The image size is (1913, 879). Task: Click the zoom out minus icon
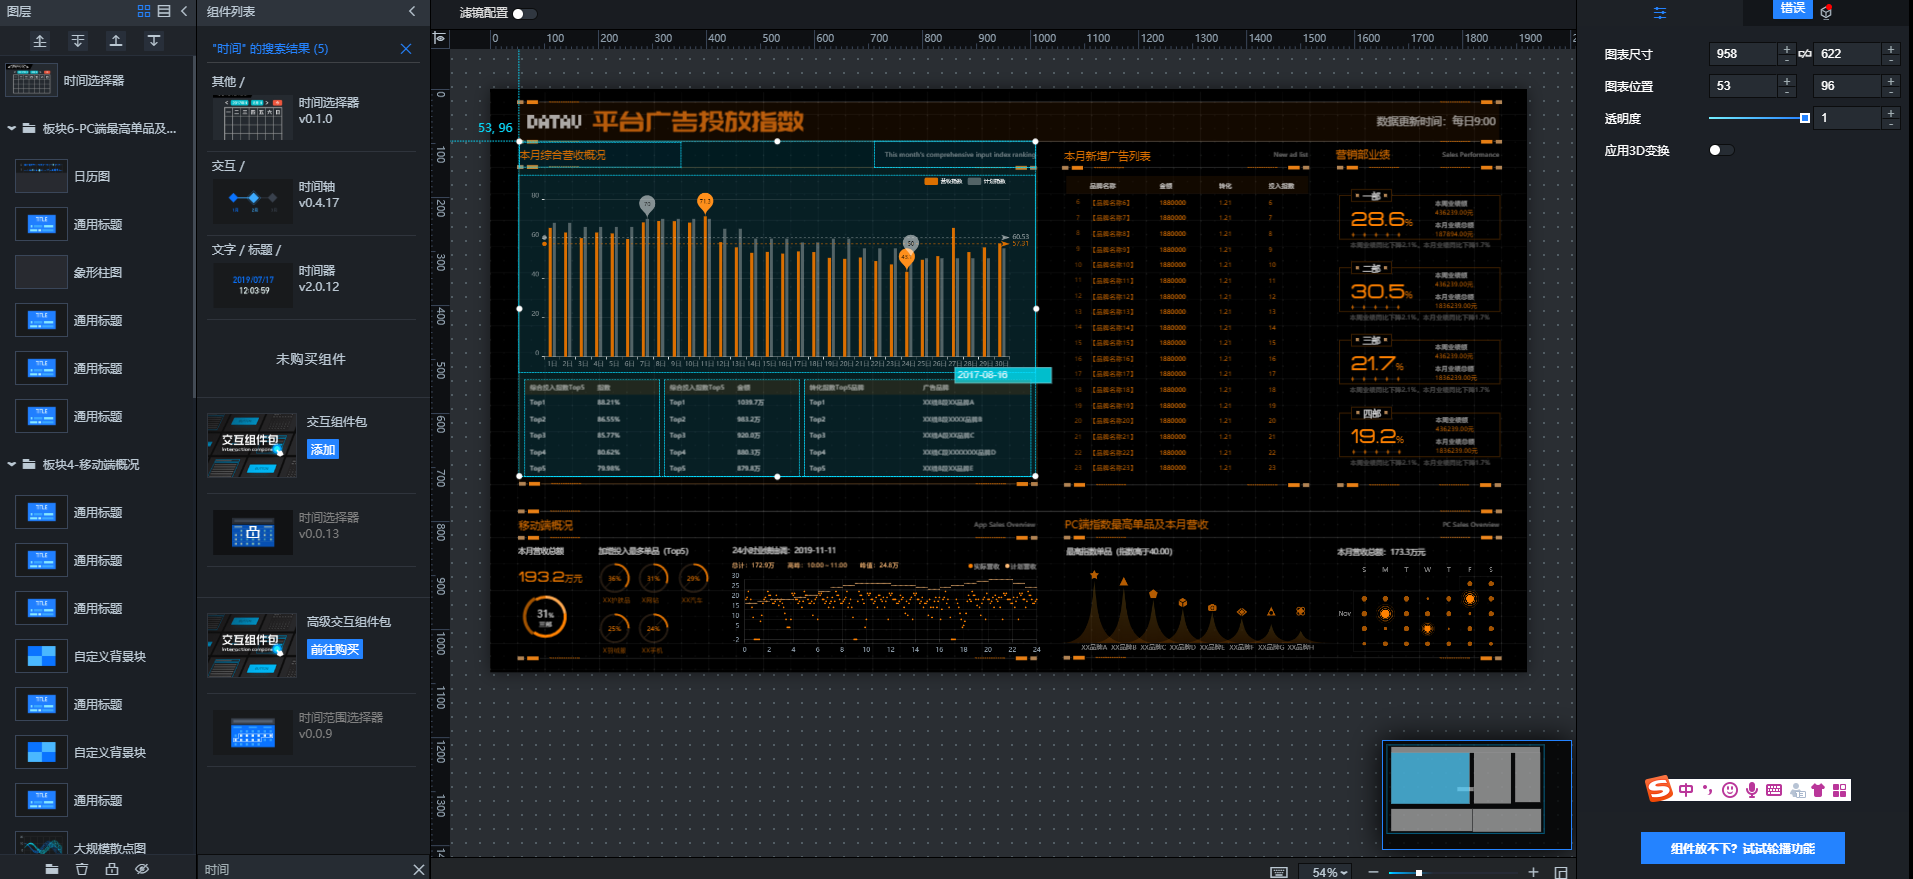[x=1373, y=872]
